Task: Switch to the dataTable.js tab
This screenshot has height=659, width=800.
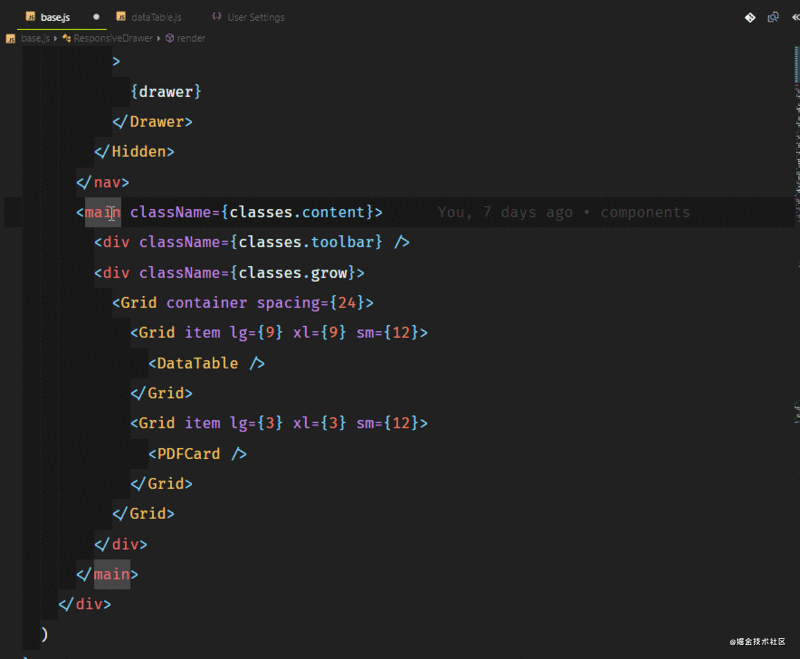Action: click(155, 16)
